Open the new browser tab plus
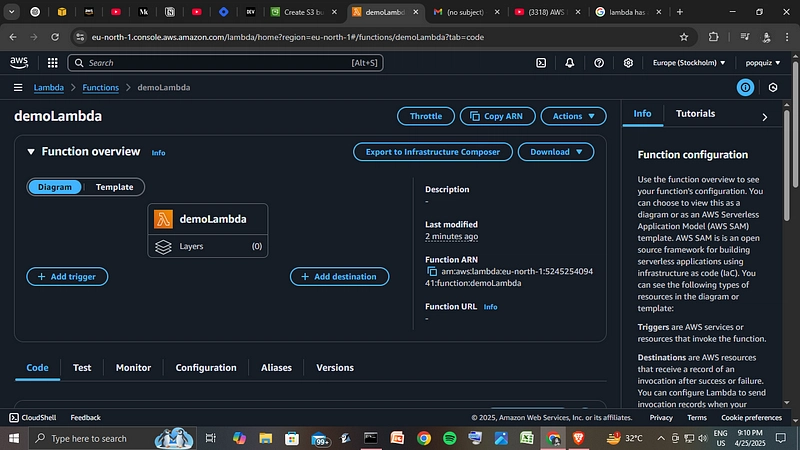The image size is (800, 450). pos(680,12)
